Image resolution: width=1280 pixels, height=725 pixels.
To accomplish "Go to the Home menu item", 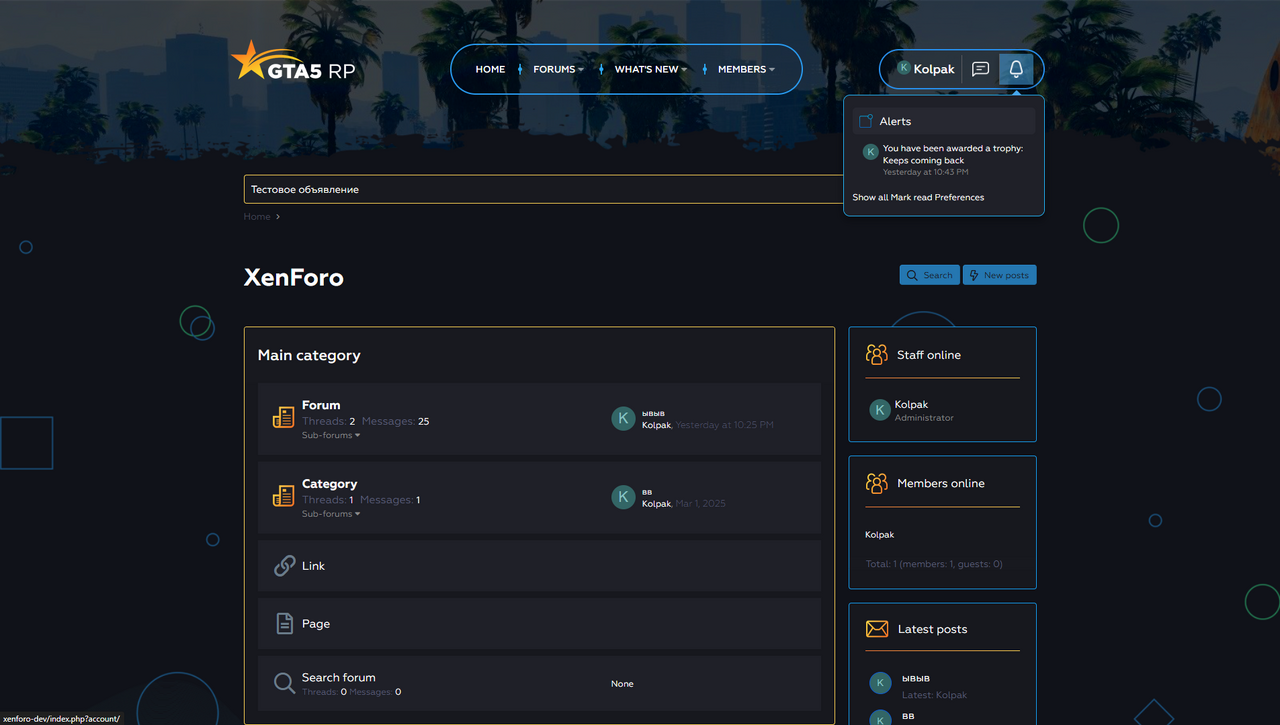I will (490, 69).
